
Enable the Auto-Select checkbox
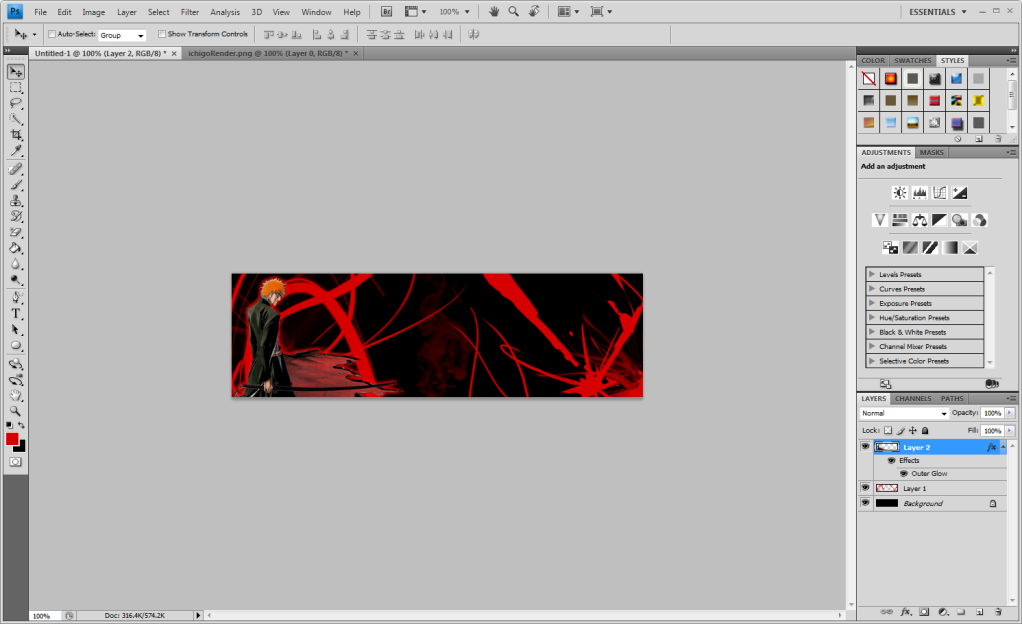52,34
